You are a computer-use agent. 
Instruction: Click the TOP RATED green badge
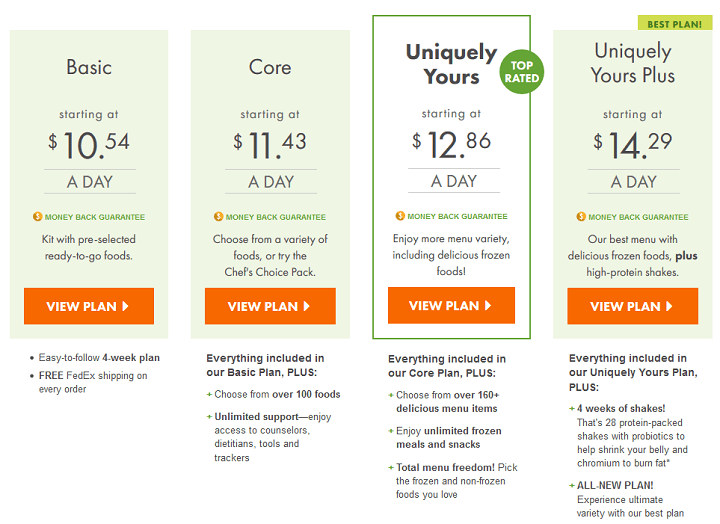coord(522,72)
